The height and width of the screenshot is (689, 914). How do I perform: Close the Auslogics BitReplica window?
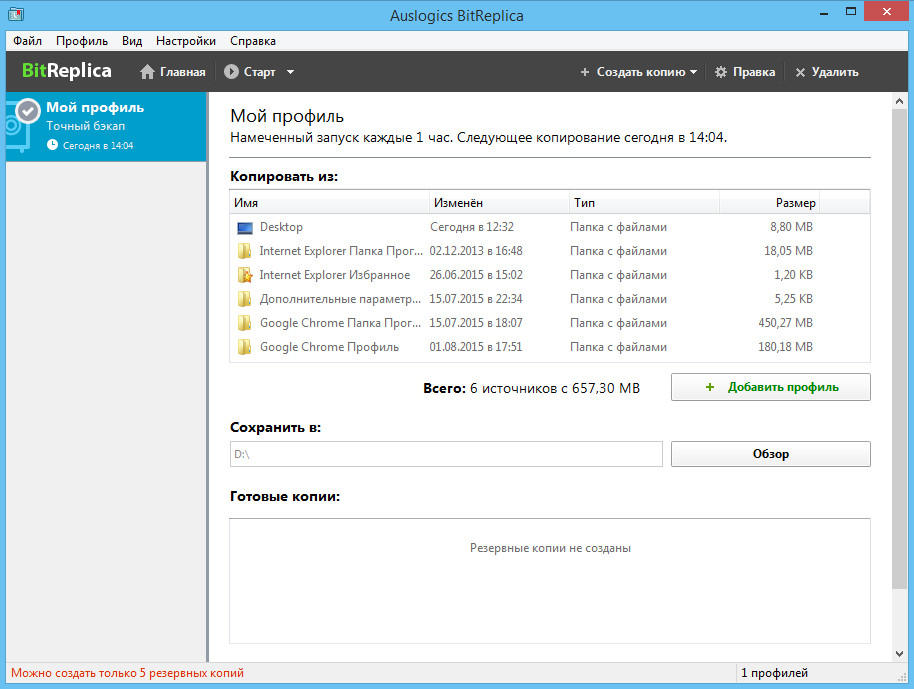(887, 12)
